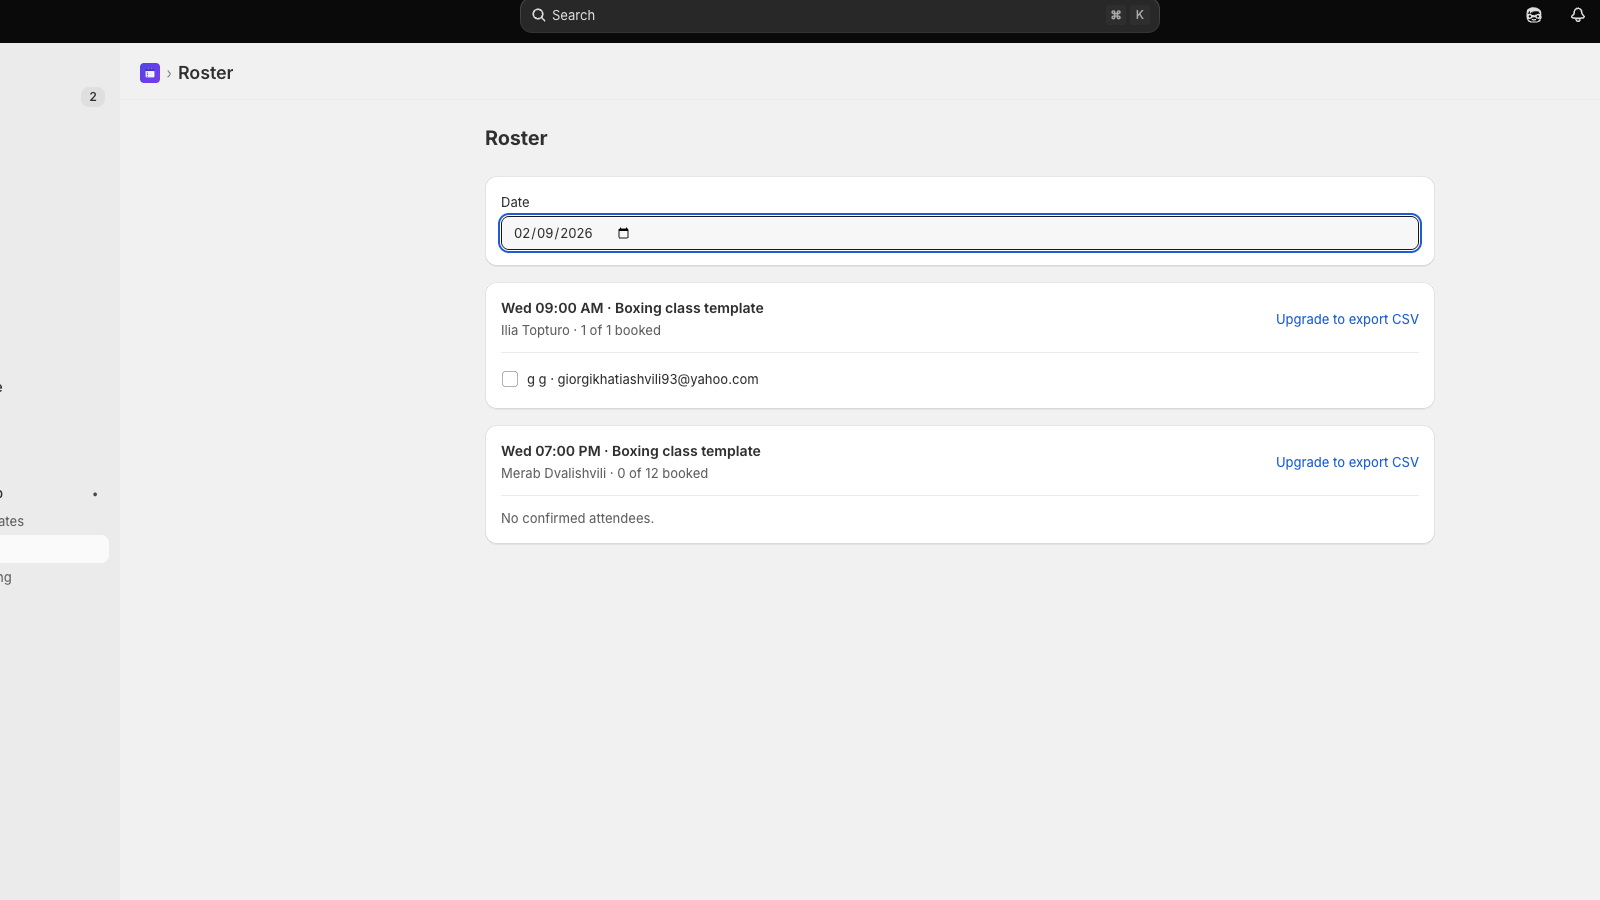Click the magnifier icon in the search bar
Image resolution: width=1600 pixels, height=900 pixels.
pos(539,15)
